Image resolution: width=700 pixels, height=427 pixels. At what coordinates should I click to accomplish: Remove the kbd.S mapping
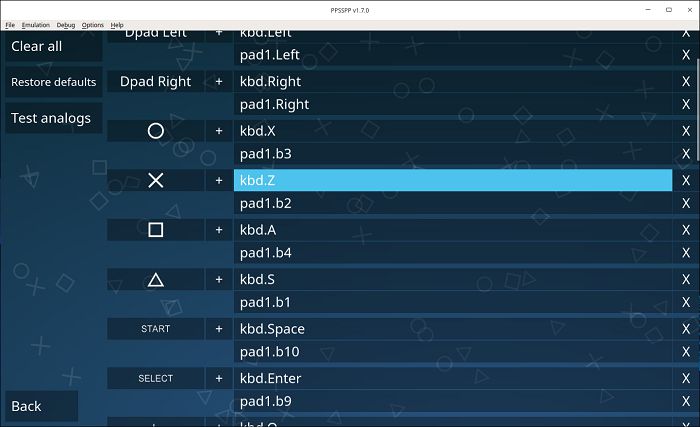coord(686,280)
